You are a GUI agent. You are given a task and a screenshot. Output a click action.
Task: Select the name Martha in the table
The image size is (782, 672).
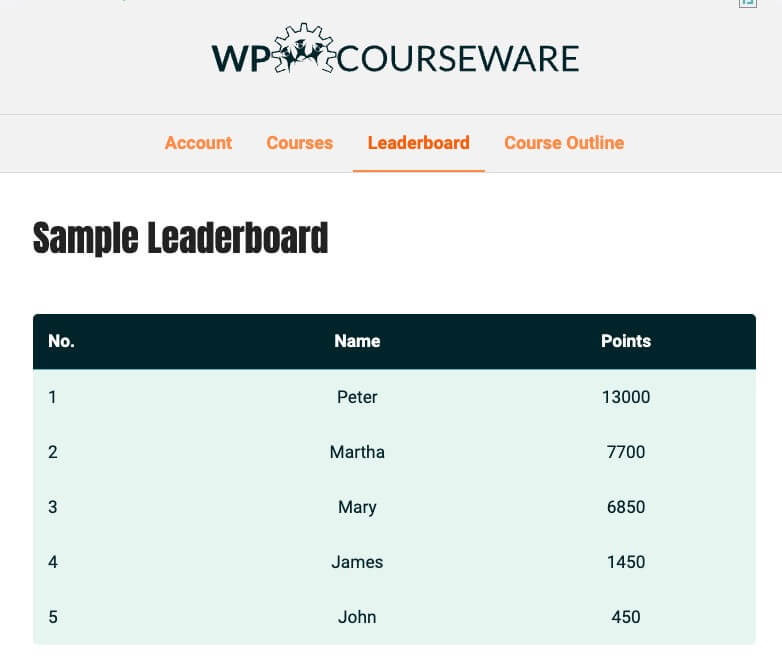(x=357, y=452)
